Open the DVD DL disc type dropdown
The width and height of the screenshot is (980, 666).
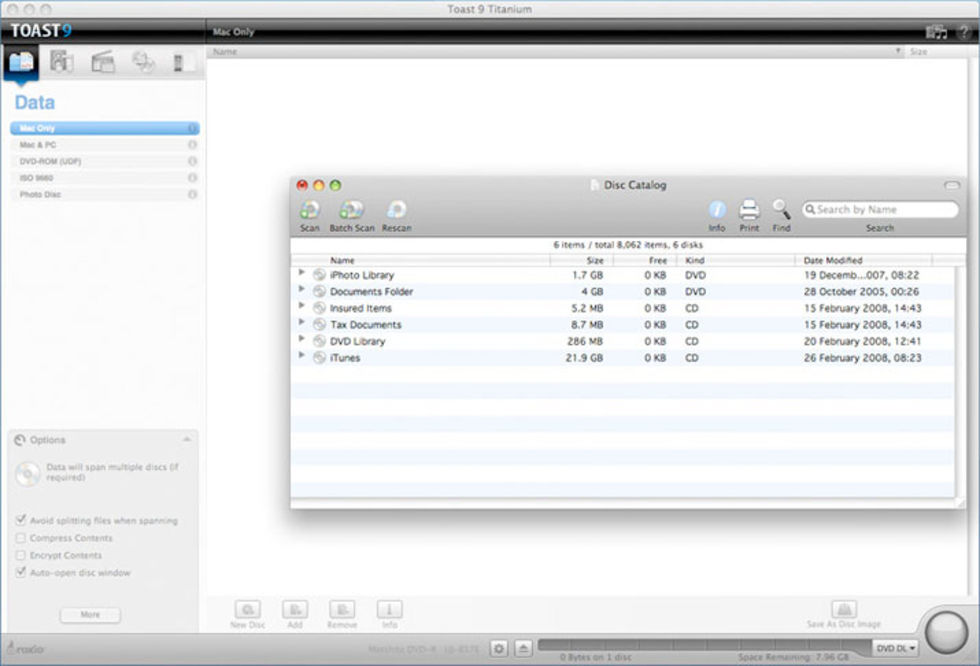[x=897, y=648]
